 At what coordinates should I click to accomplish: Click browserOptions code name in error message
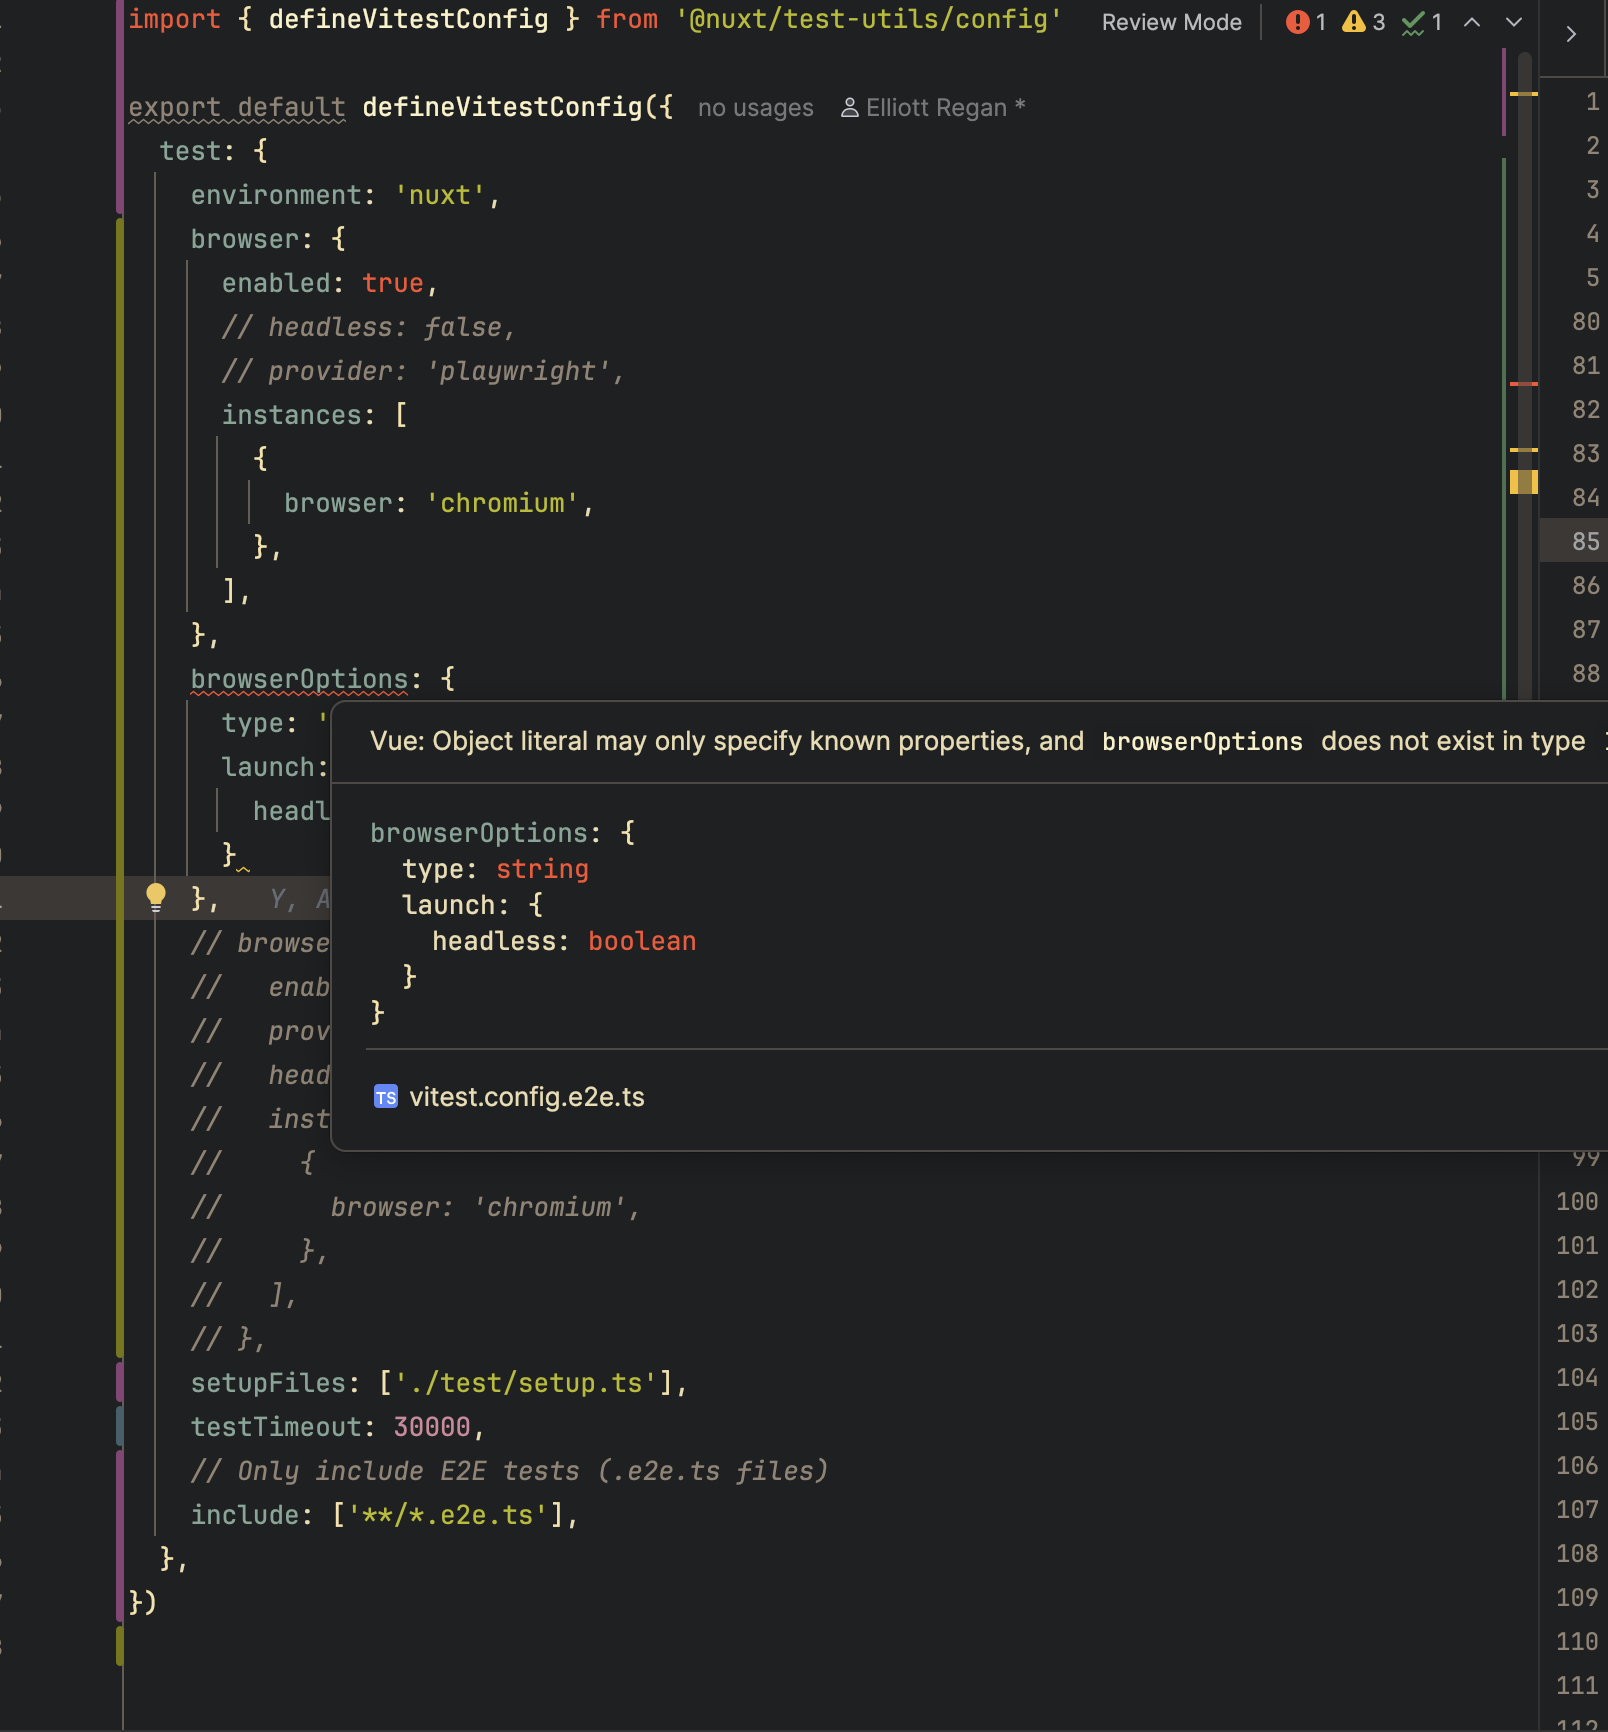pos(1202,741)
